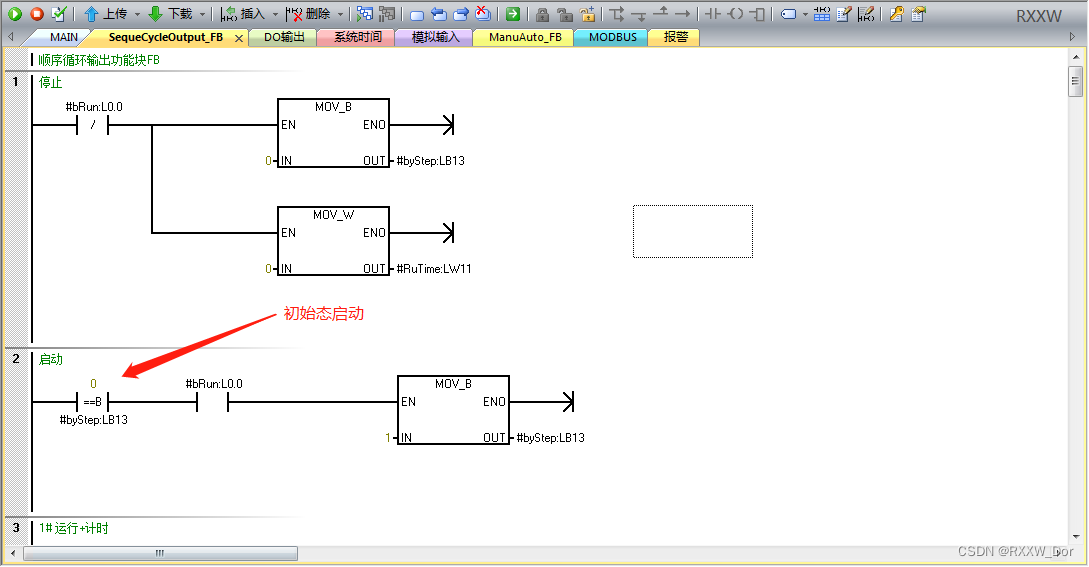The height and width of the screenshot is (567, 1089).
Task: Click the insert line up icon
Action: click(x=660, y=13)
